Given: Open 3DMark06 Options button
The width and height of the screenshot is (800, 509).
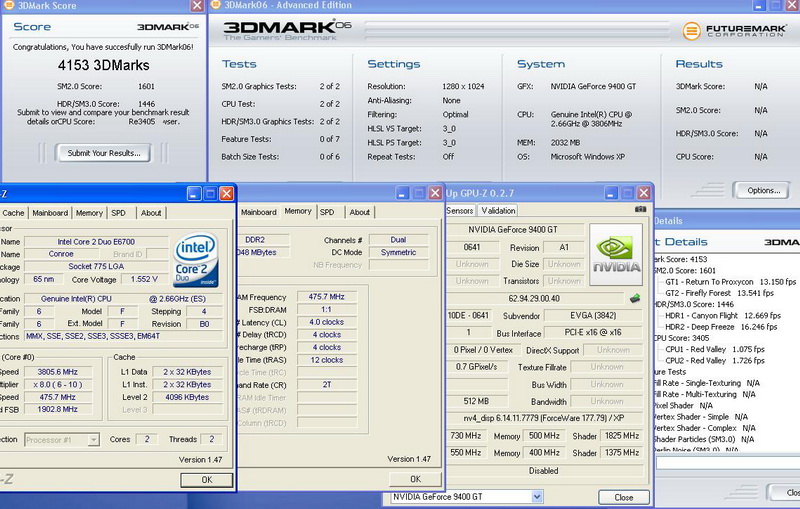Looking at the screenshot, I should (763, 190).
